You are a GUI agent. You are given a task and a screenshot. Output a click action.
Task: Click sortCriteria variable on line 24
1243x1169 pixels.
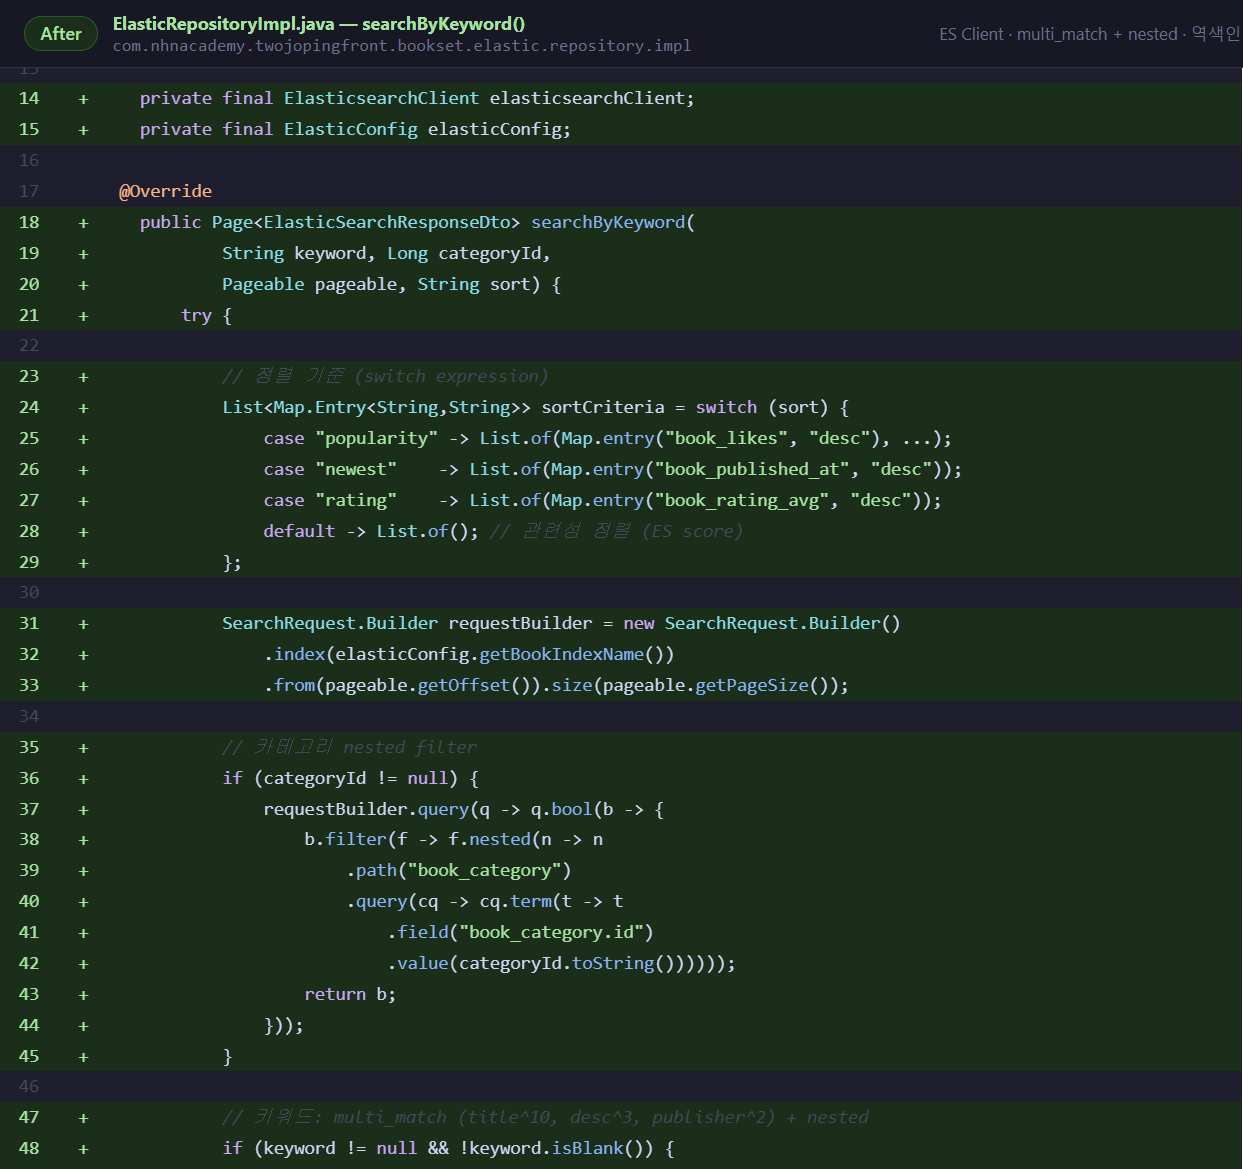(603, 407)
